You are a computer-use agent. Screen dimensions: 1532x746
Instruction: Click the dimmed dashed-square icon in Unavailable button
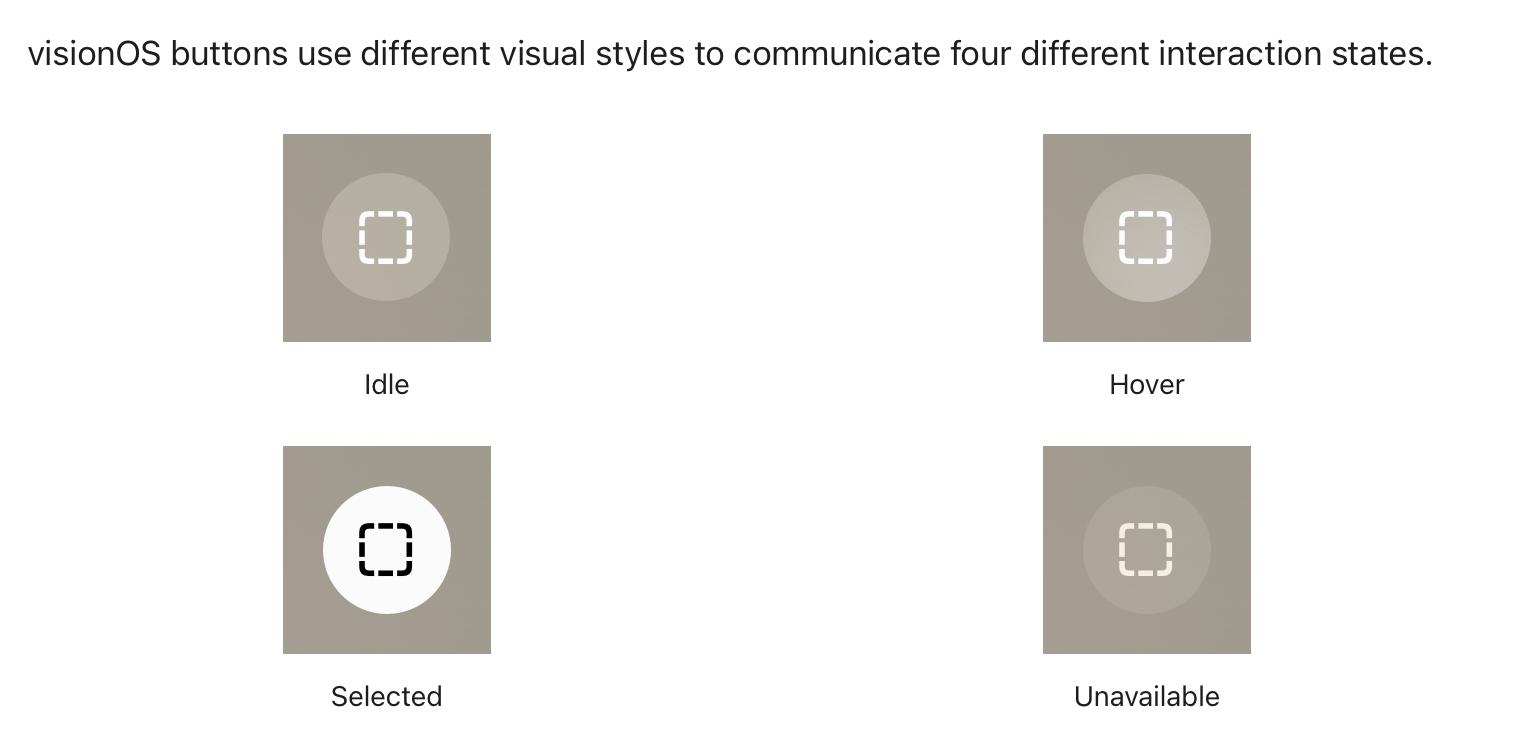tap(1146, 550)
